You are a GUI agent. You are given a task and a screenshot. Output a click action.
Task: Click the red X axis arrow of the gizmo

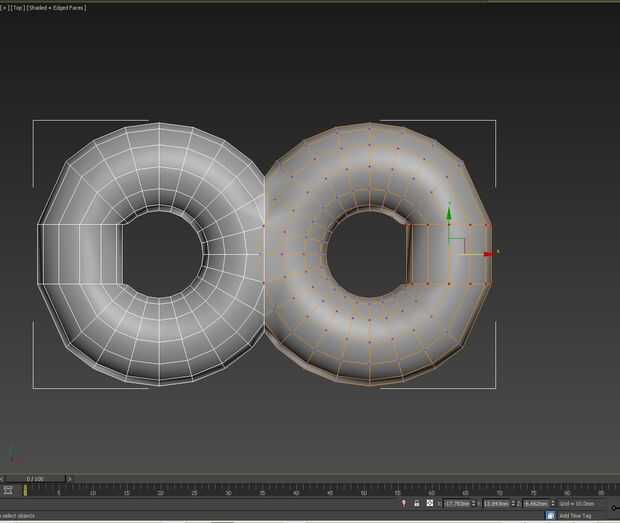488,254
